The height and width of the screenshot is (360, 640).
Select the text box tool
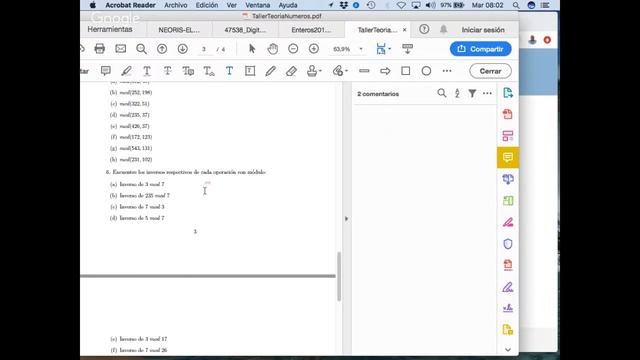tap(250, 71)
